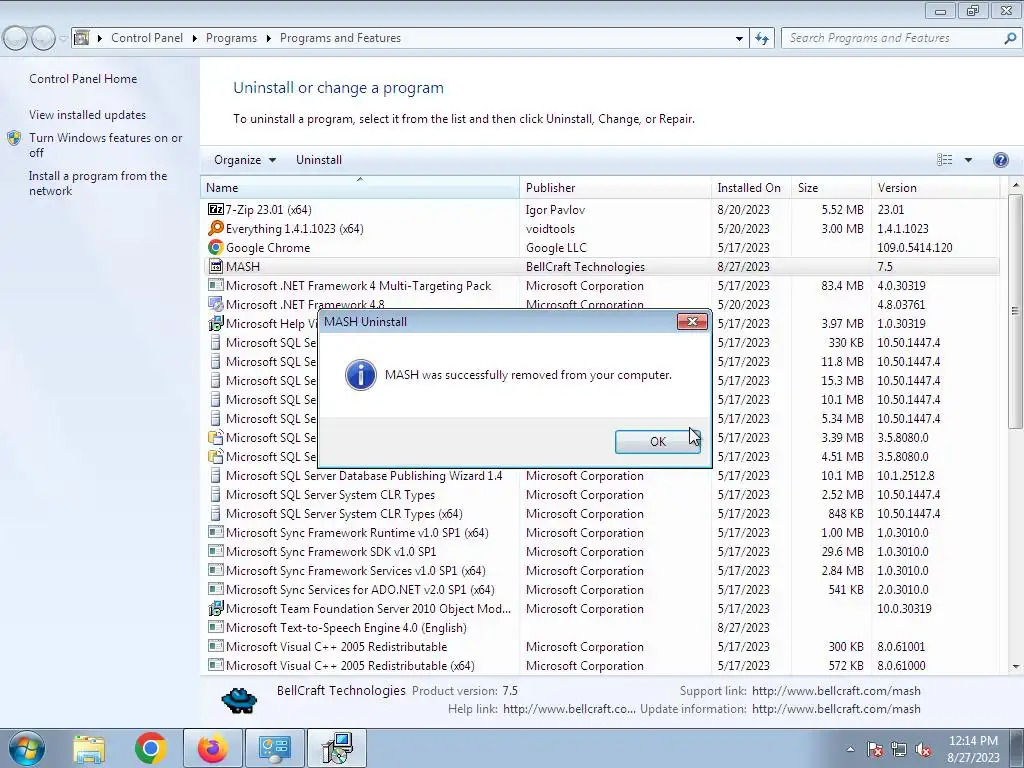Image resolution: width=1024 pixels, height=768 pixels.
Task: Click the shield icon for Windows features
Action: click(x=14, y=138)
